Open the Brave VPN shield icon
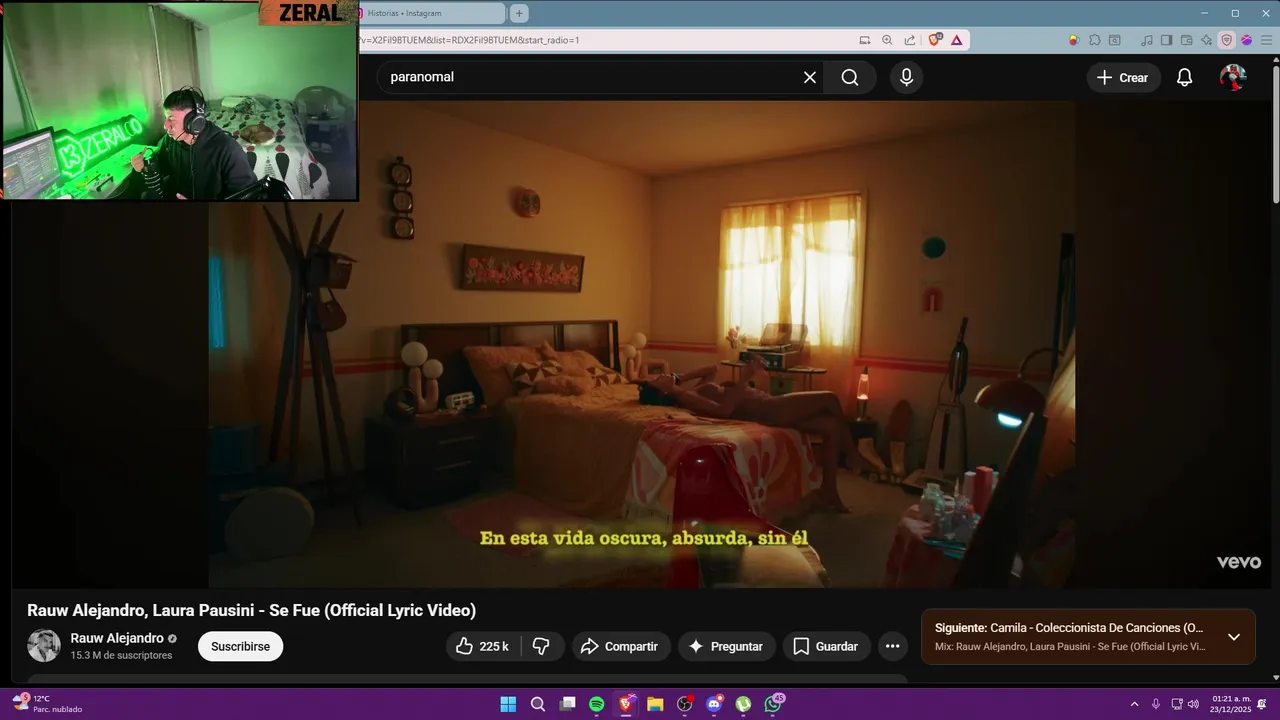Image resolution: width=1280 pixels, height=720 pixels. pos(1226,40)
